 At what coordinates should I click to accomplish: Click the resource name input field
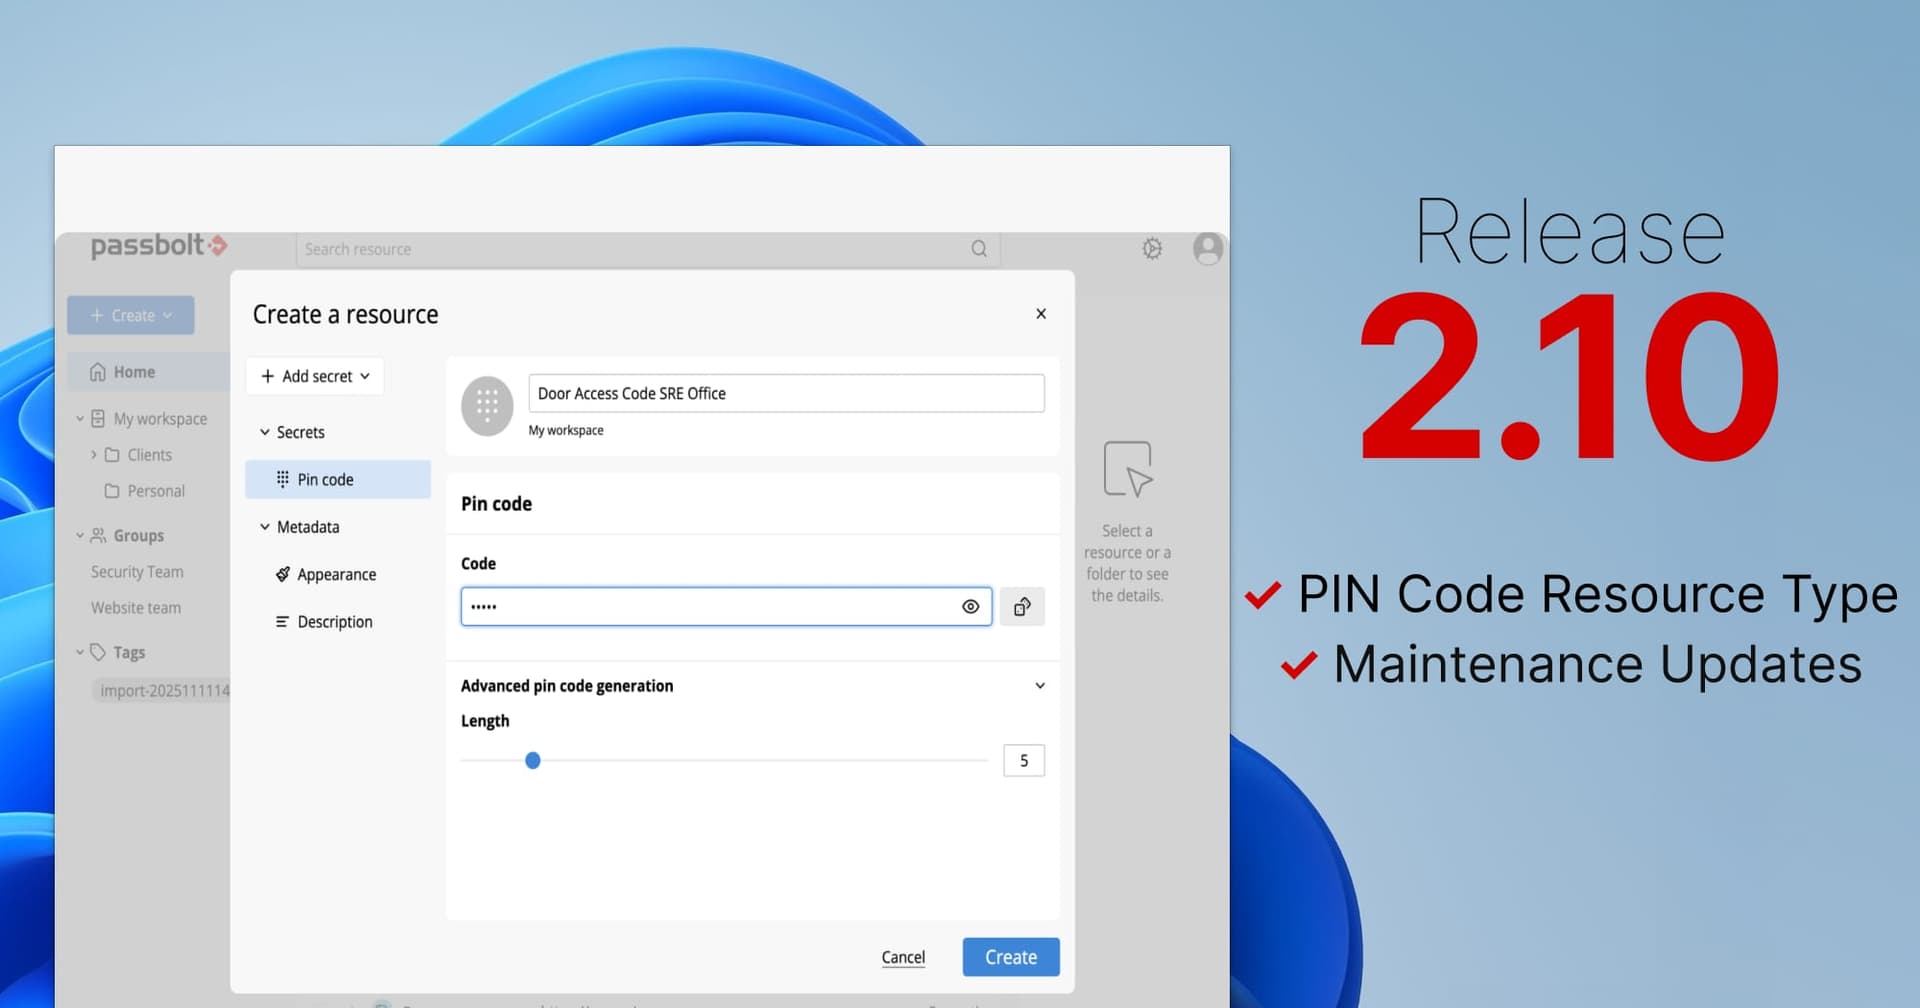pyautogui.click(x=786, y=393)
